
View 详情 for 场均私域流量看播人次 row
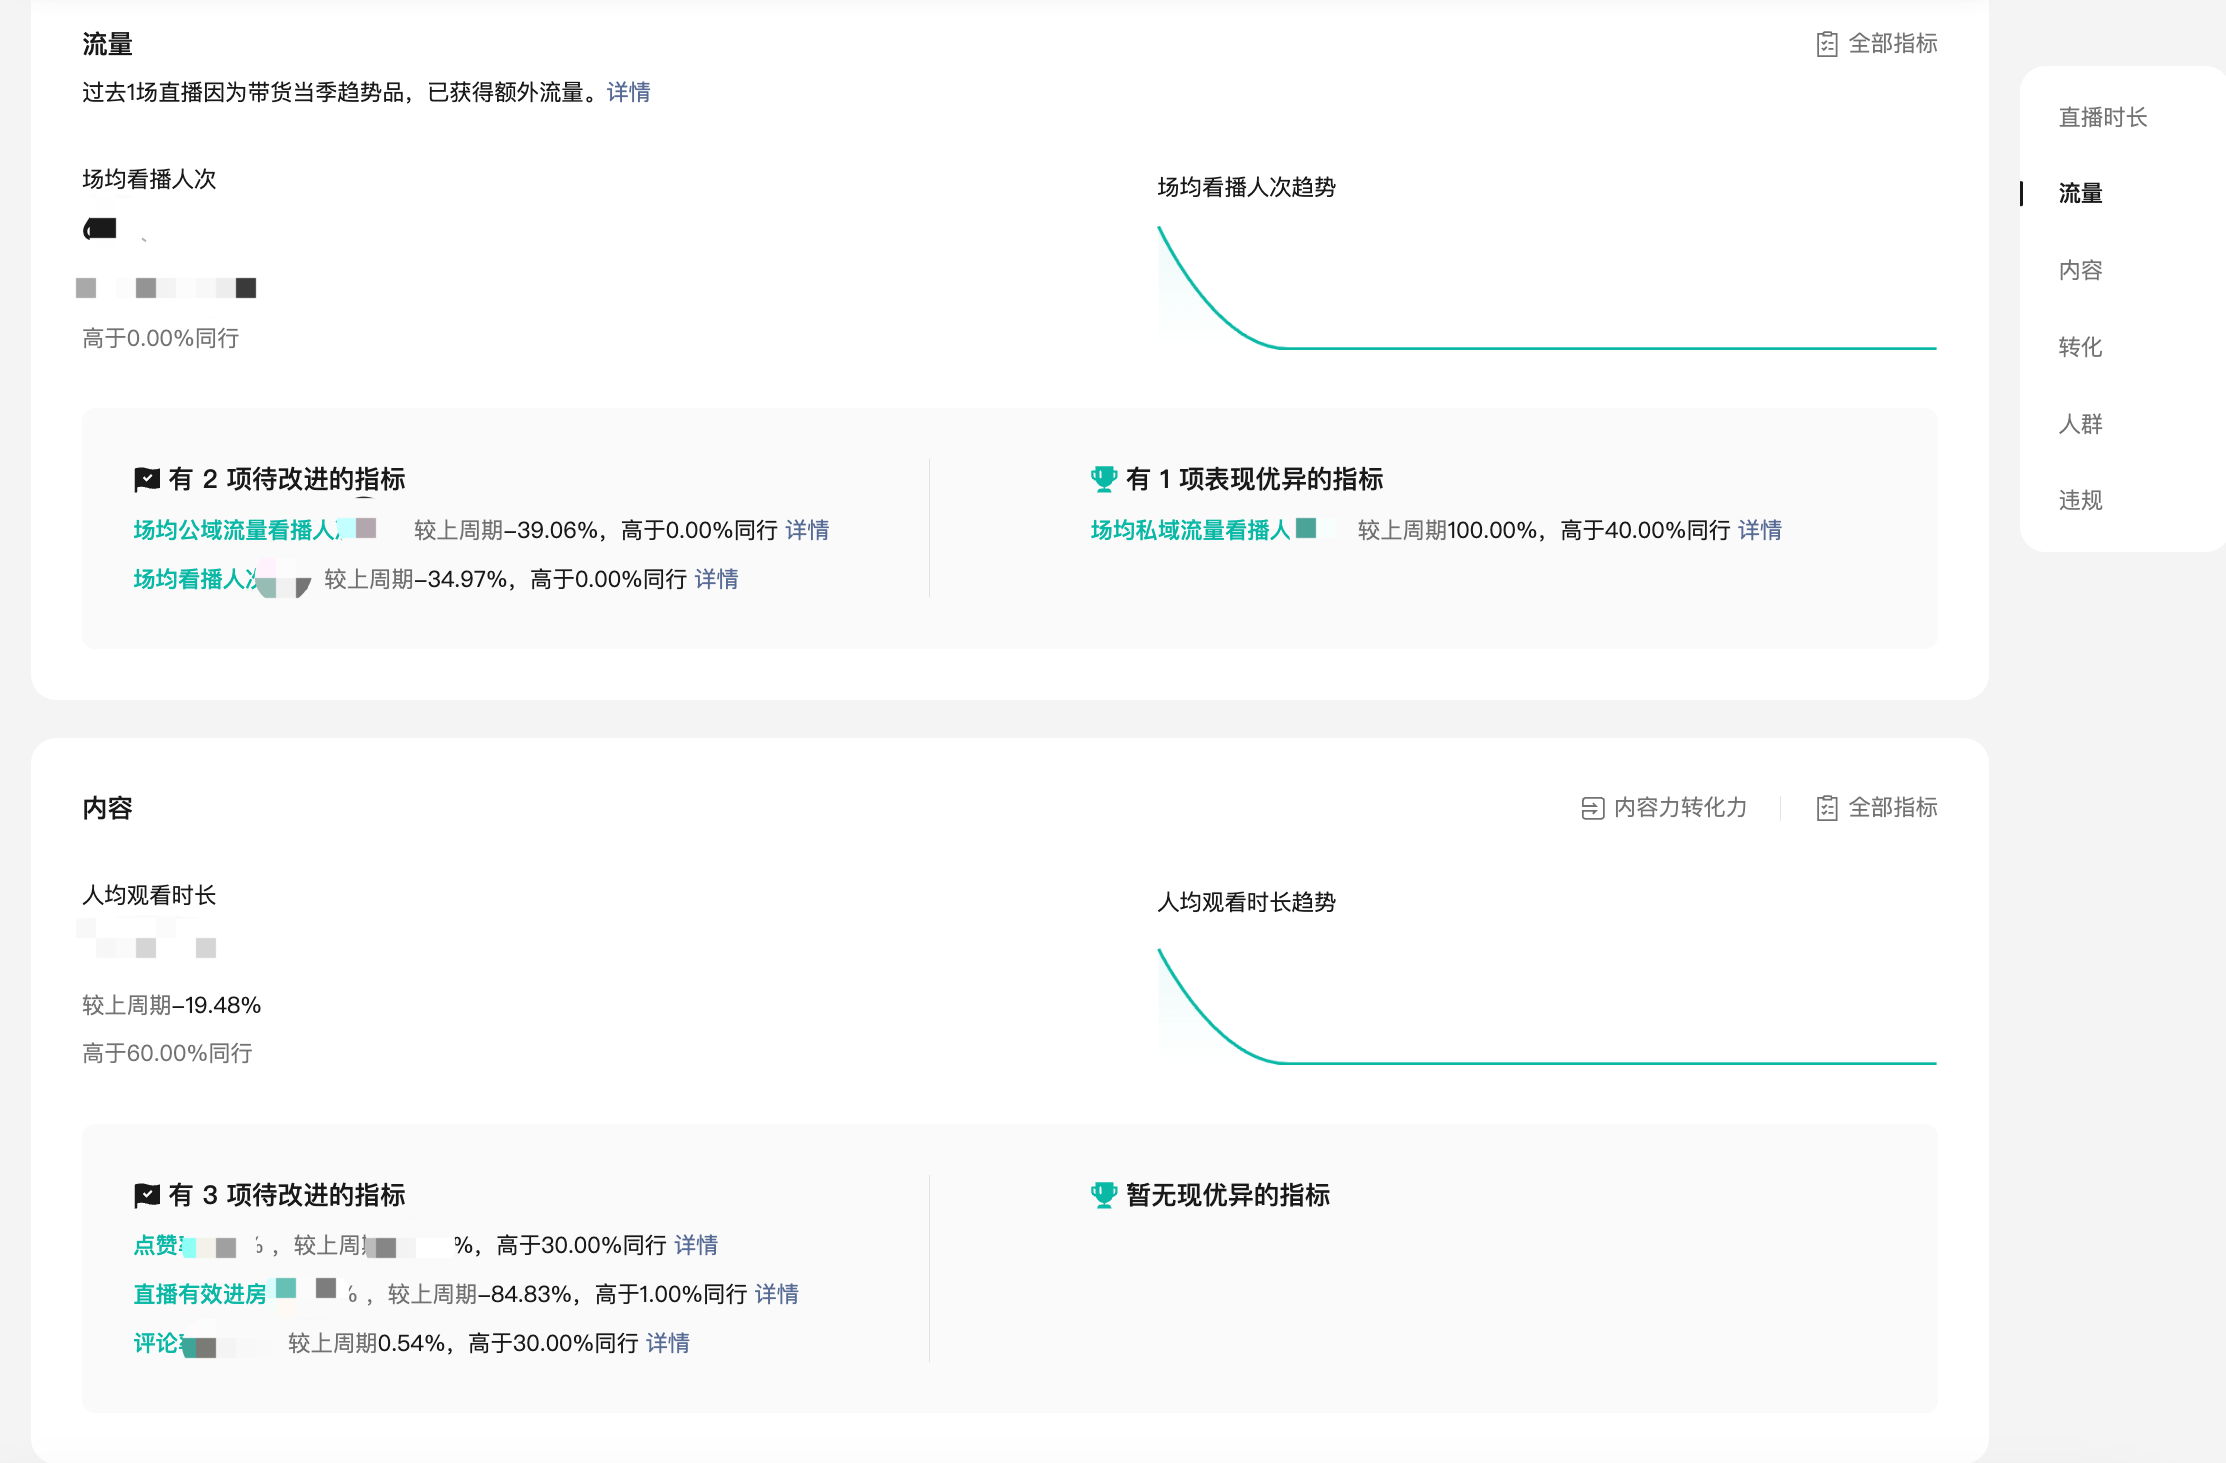point(1759,530)
